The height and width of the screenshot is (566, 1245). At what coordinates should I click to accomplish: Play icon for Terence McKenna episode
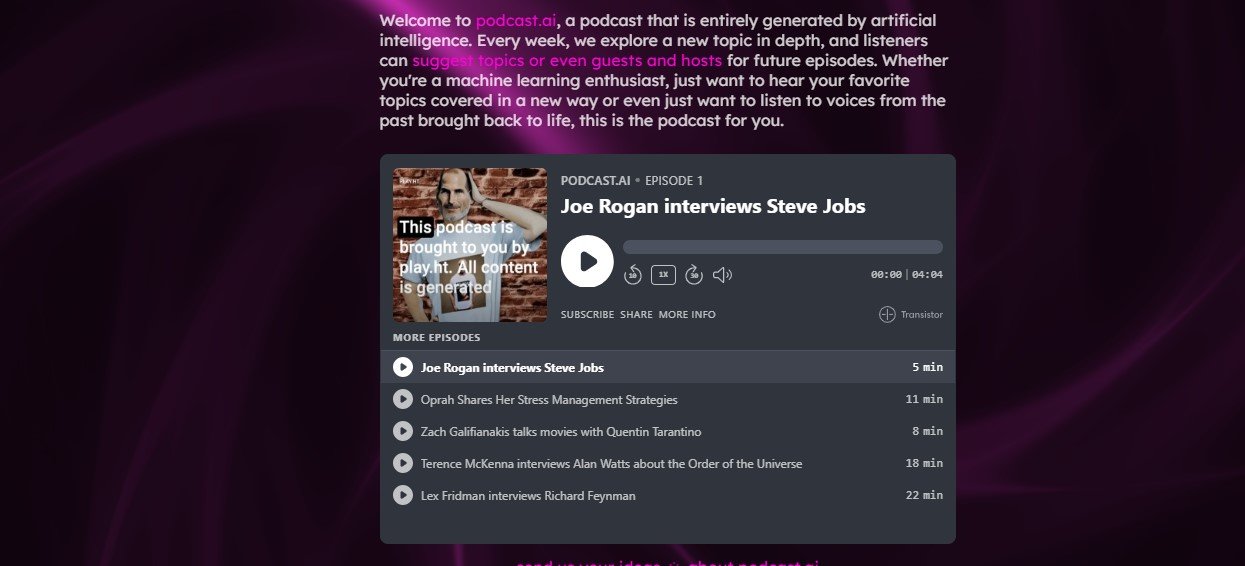pyautogui.click(x=403, y=464)
